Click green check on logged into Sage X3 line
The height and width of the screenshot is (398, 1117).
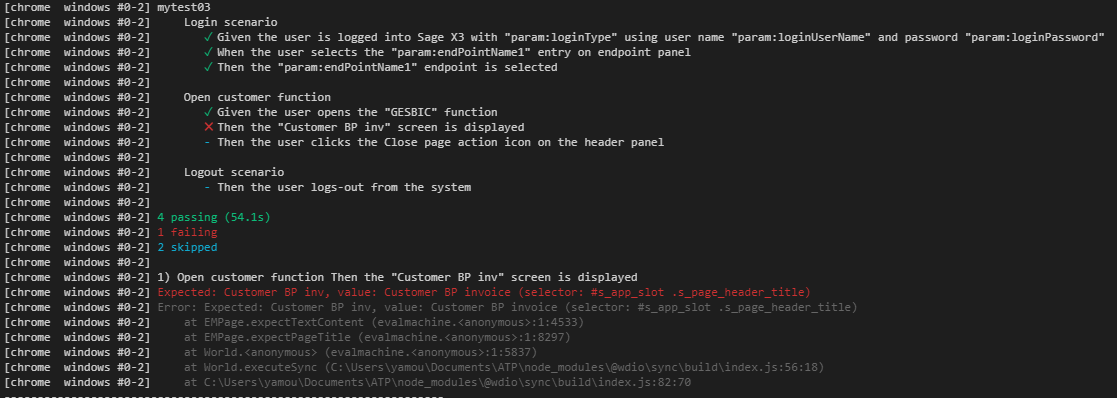click(x=208, y=37)
